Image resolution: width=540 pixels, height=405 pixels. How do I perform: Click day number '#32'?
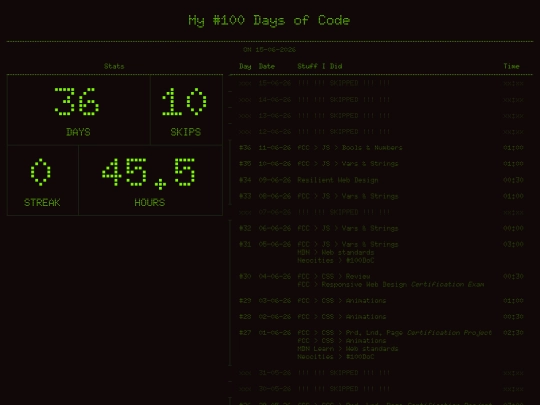tap(245, 228)
